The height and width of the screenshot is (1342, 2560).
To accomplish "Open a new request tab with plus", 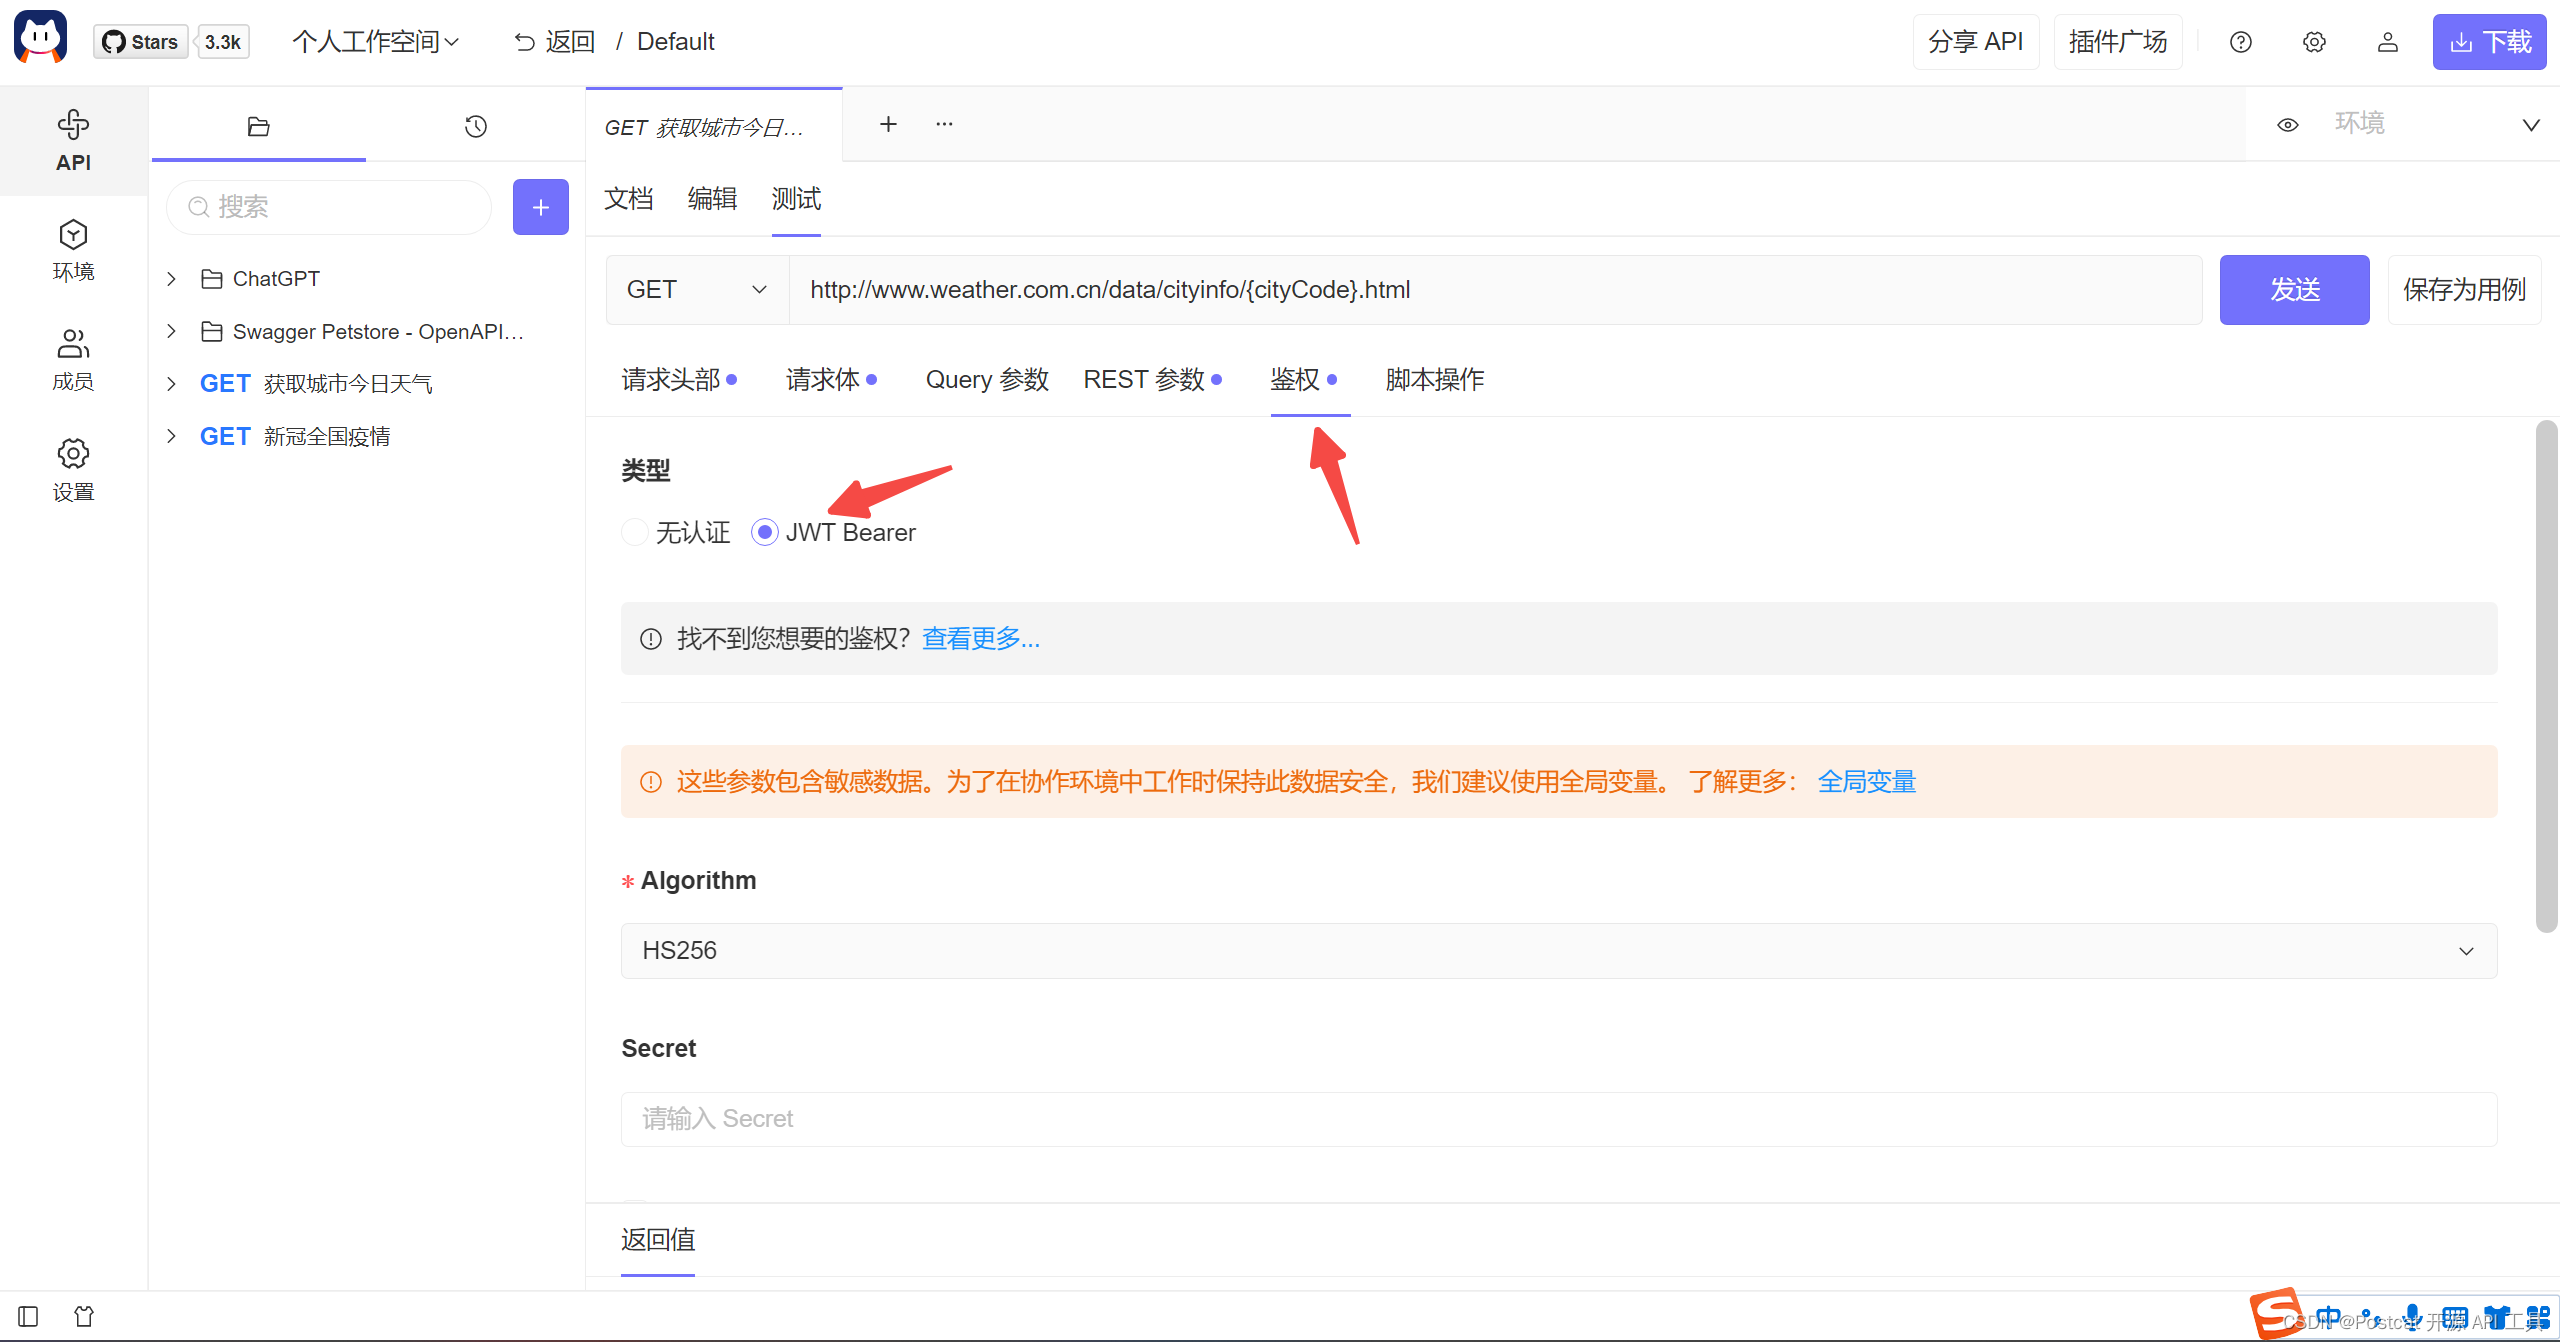I will (x=888, y=124).
